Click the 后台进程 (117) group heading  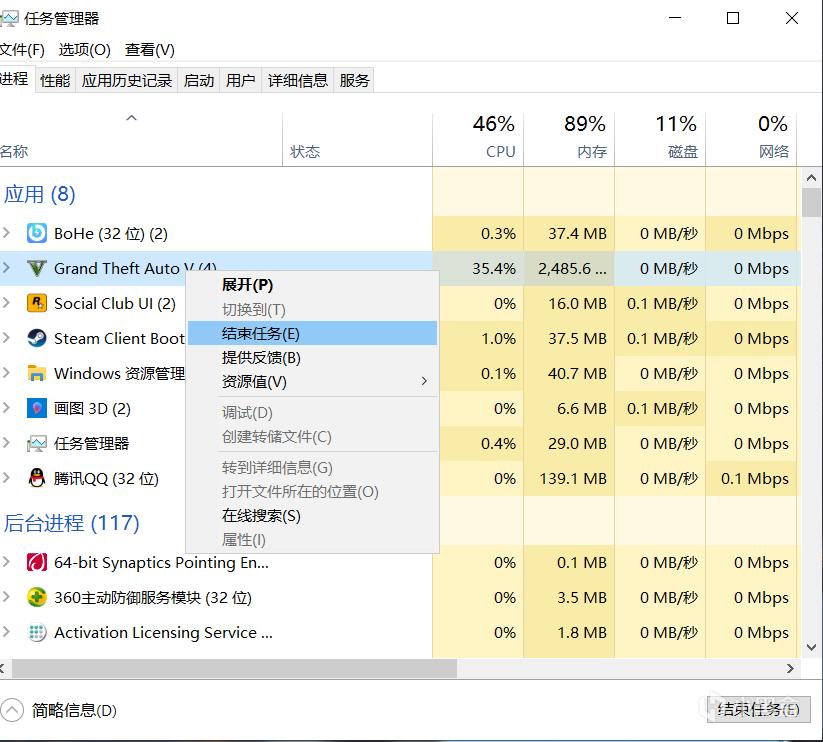(x=72, y=523)
